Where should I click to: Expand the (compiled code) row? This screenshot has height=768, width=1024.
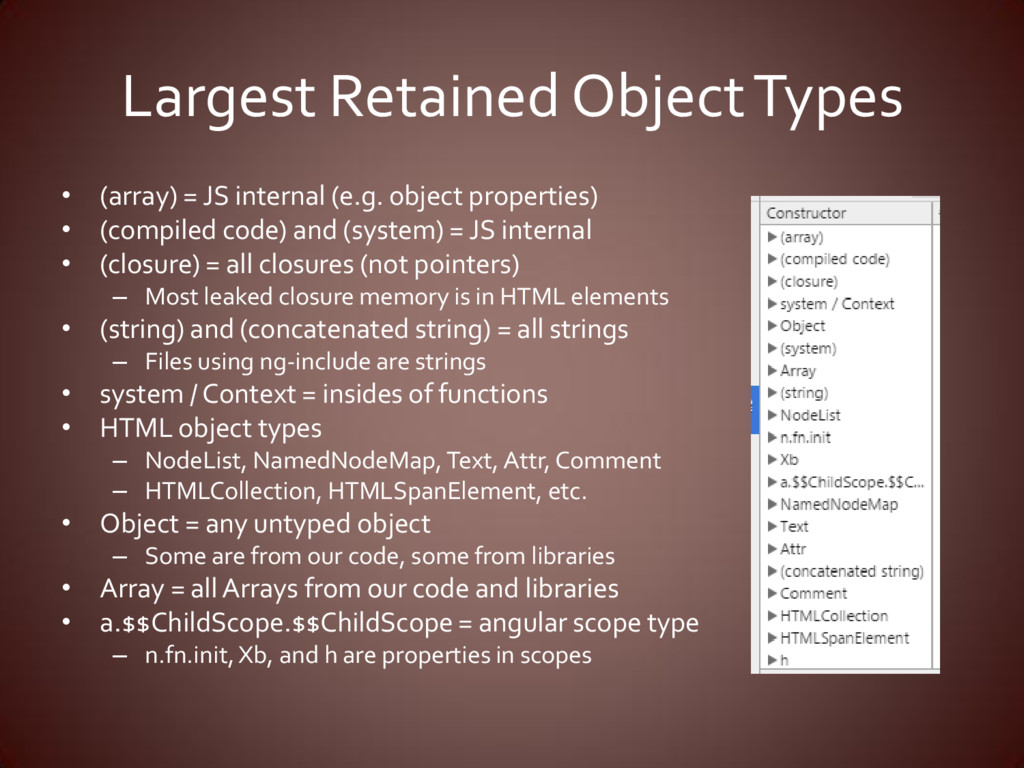(772, 259)
